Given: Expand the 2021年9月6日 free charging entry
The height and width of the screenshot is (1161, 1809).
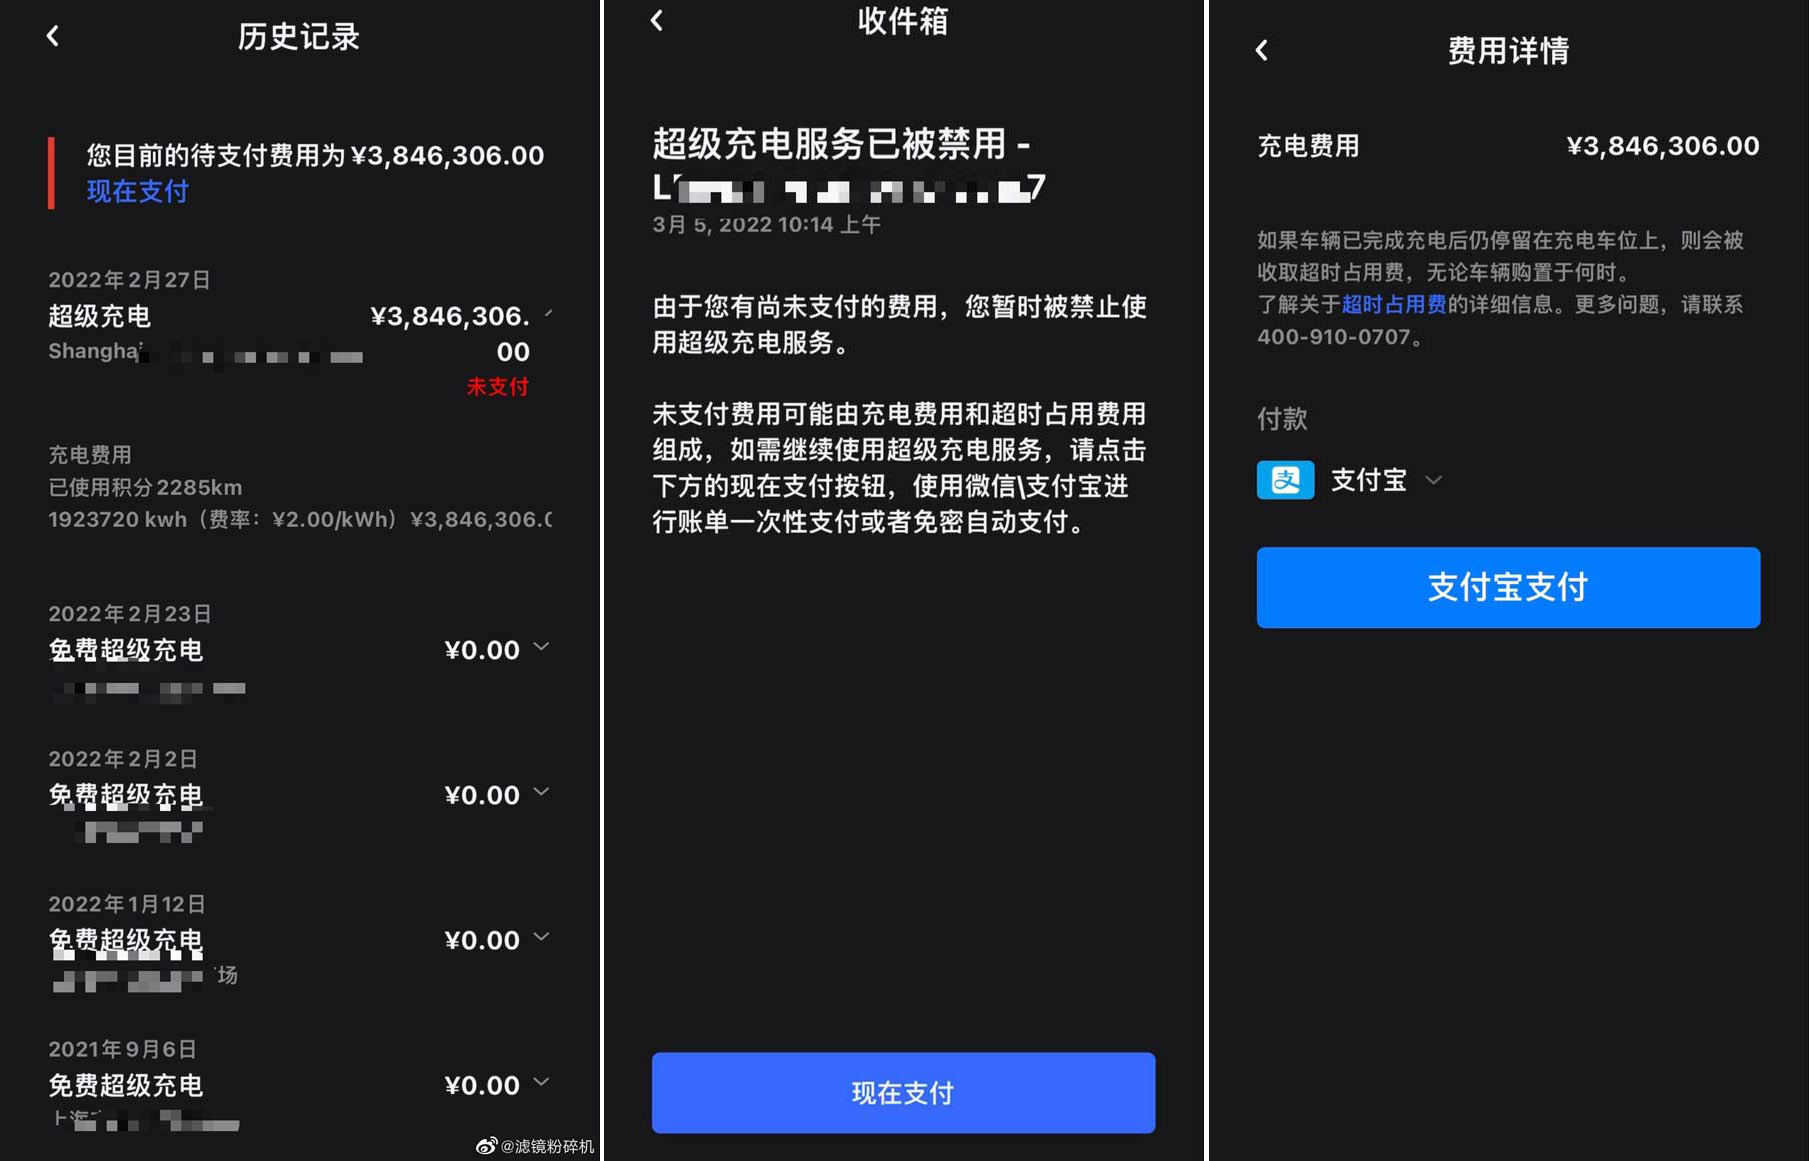Looking at the screenshot, I should (541, 1082).
